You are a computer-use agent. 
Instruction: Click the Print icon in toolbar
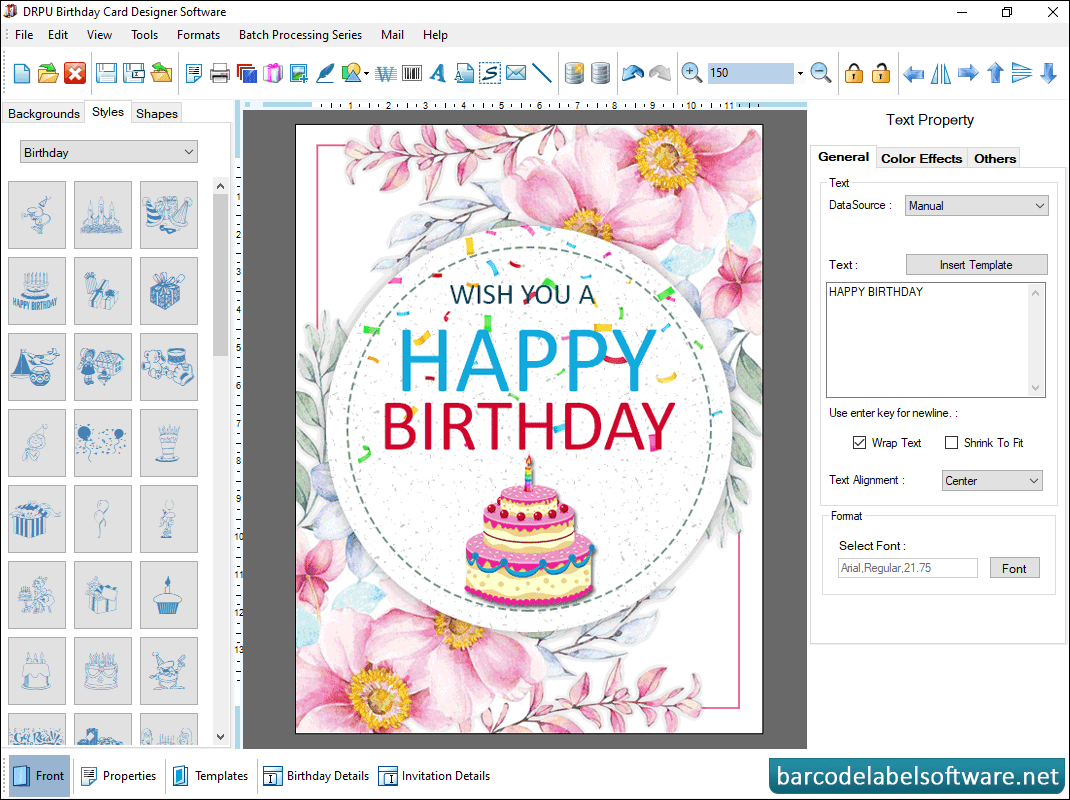tap(220, 72)
